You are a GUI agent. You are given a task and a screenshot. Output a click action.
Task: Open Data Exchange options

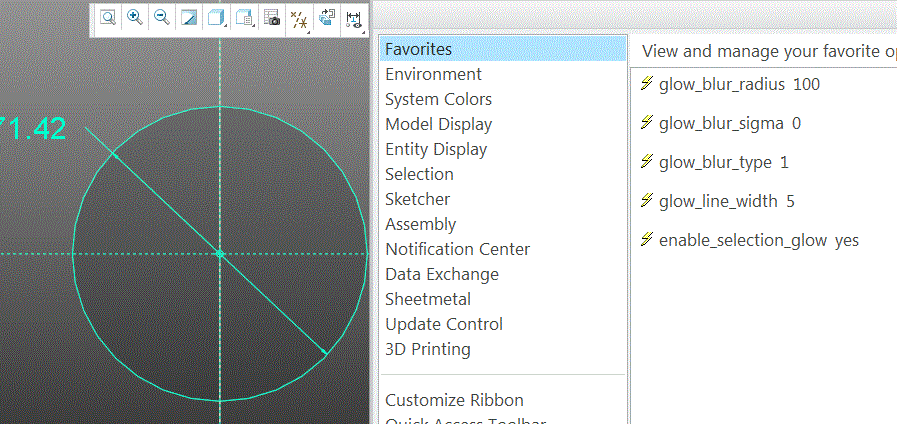click(442, 274)
